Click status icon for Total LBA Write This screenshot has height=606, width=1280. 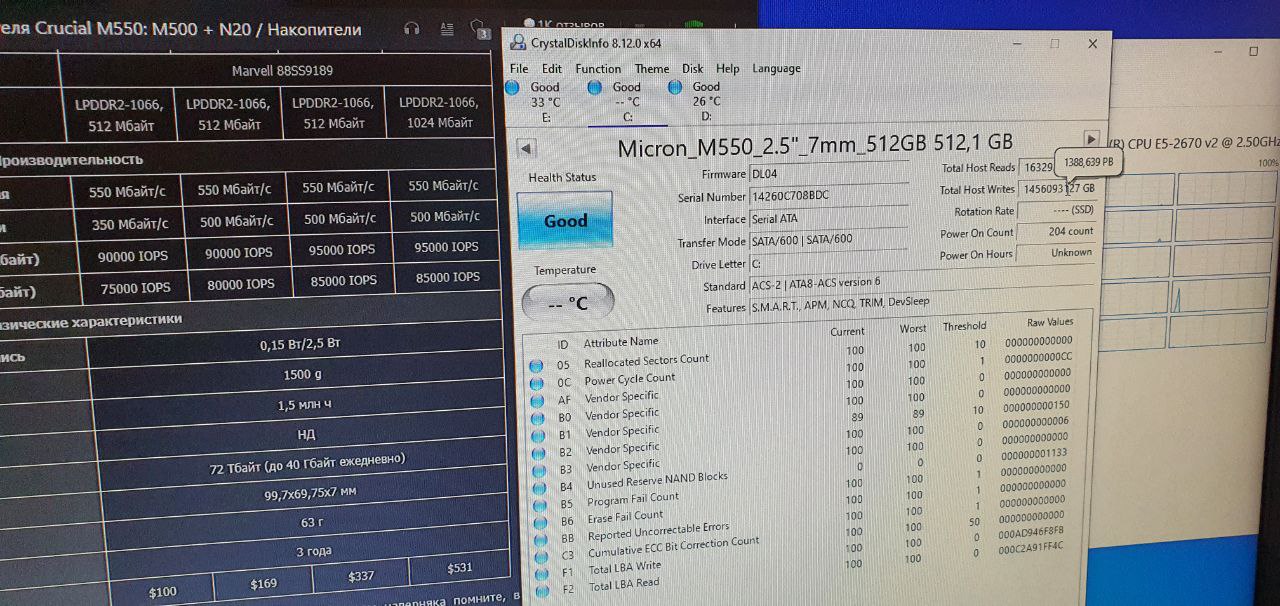(542, 574)
